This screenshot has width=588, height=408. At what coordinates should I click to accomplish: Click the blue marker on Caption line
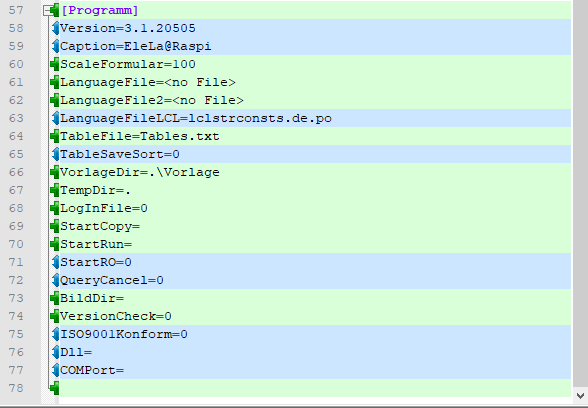pyautogui.click(x=55, y=46)
